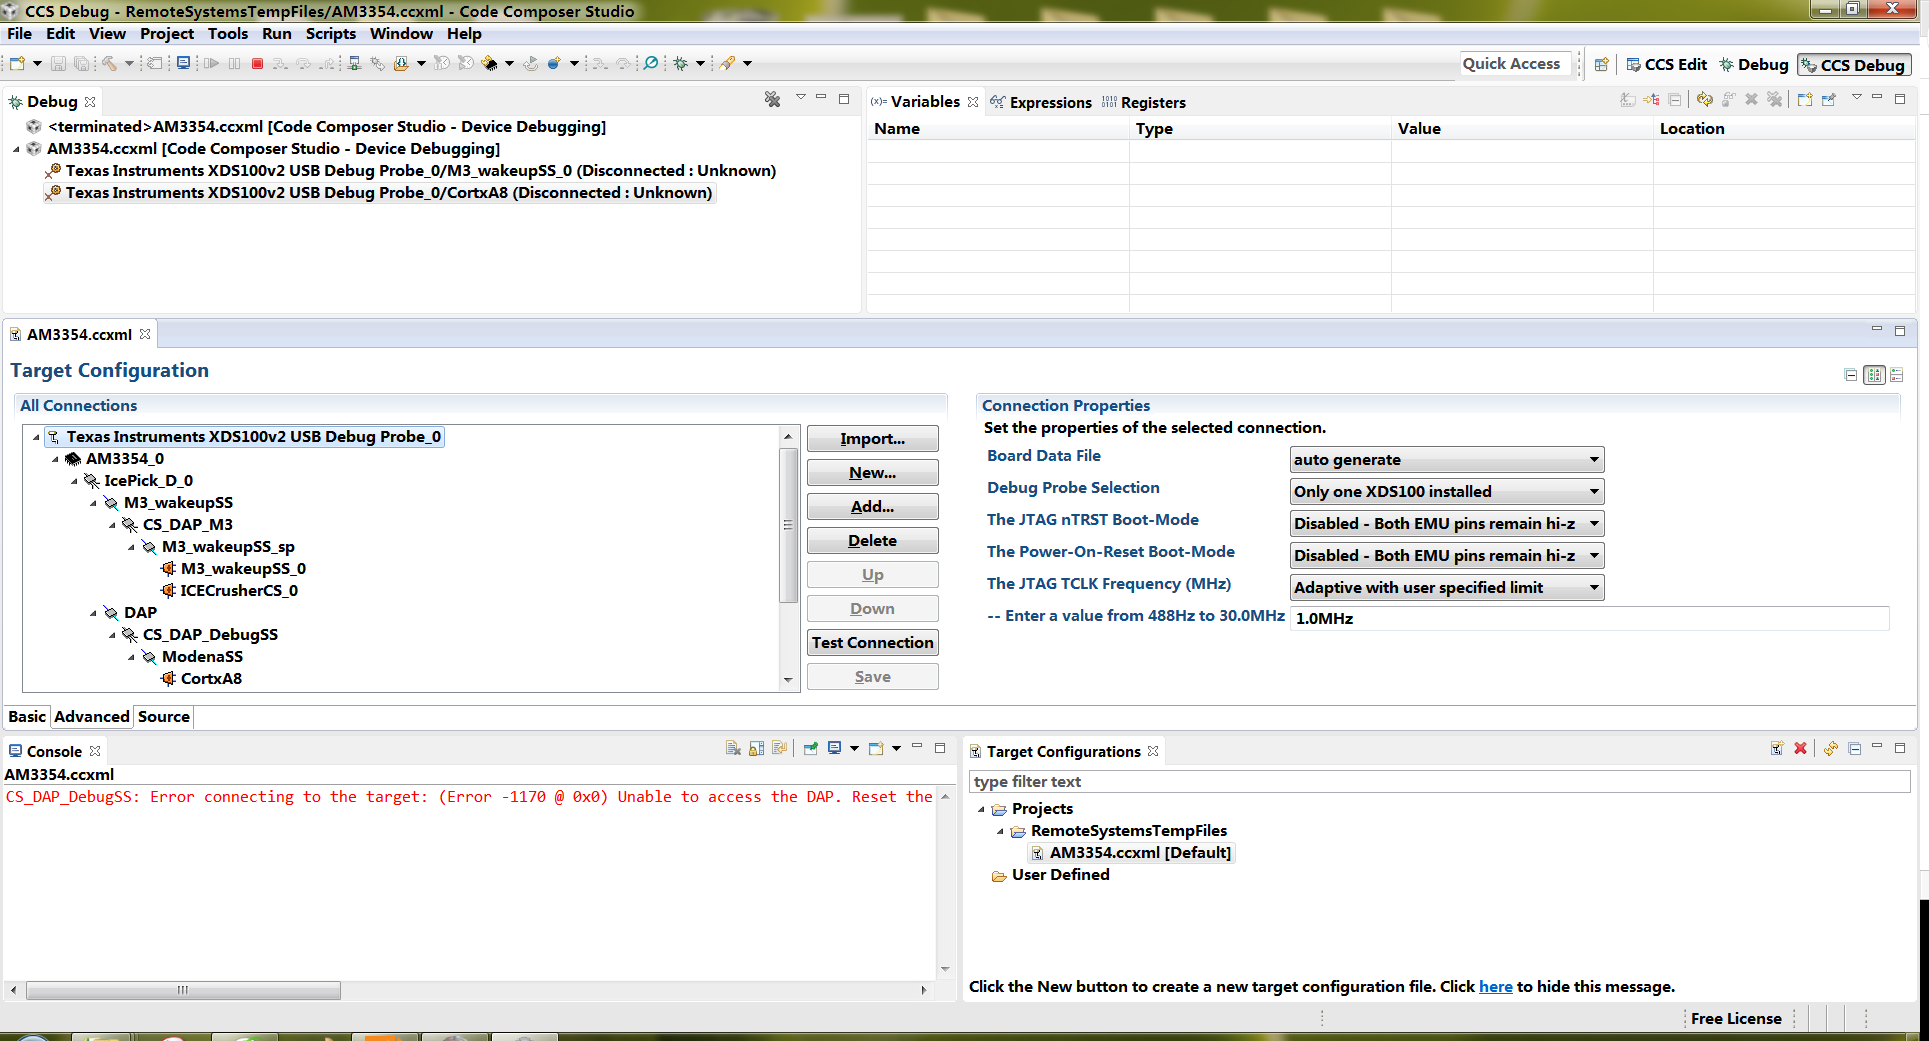Click the grid layout icon in Target Configuration editor

[x=1874, y=375]
